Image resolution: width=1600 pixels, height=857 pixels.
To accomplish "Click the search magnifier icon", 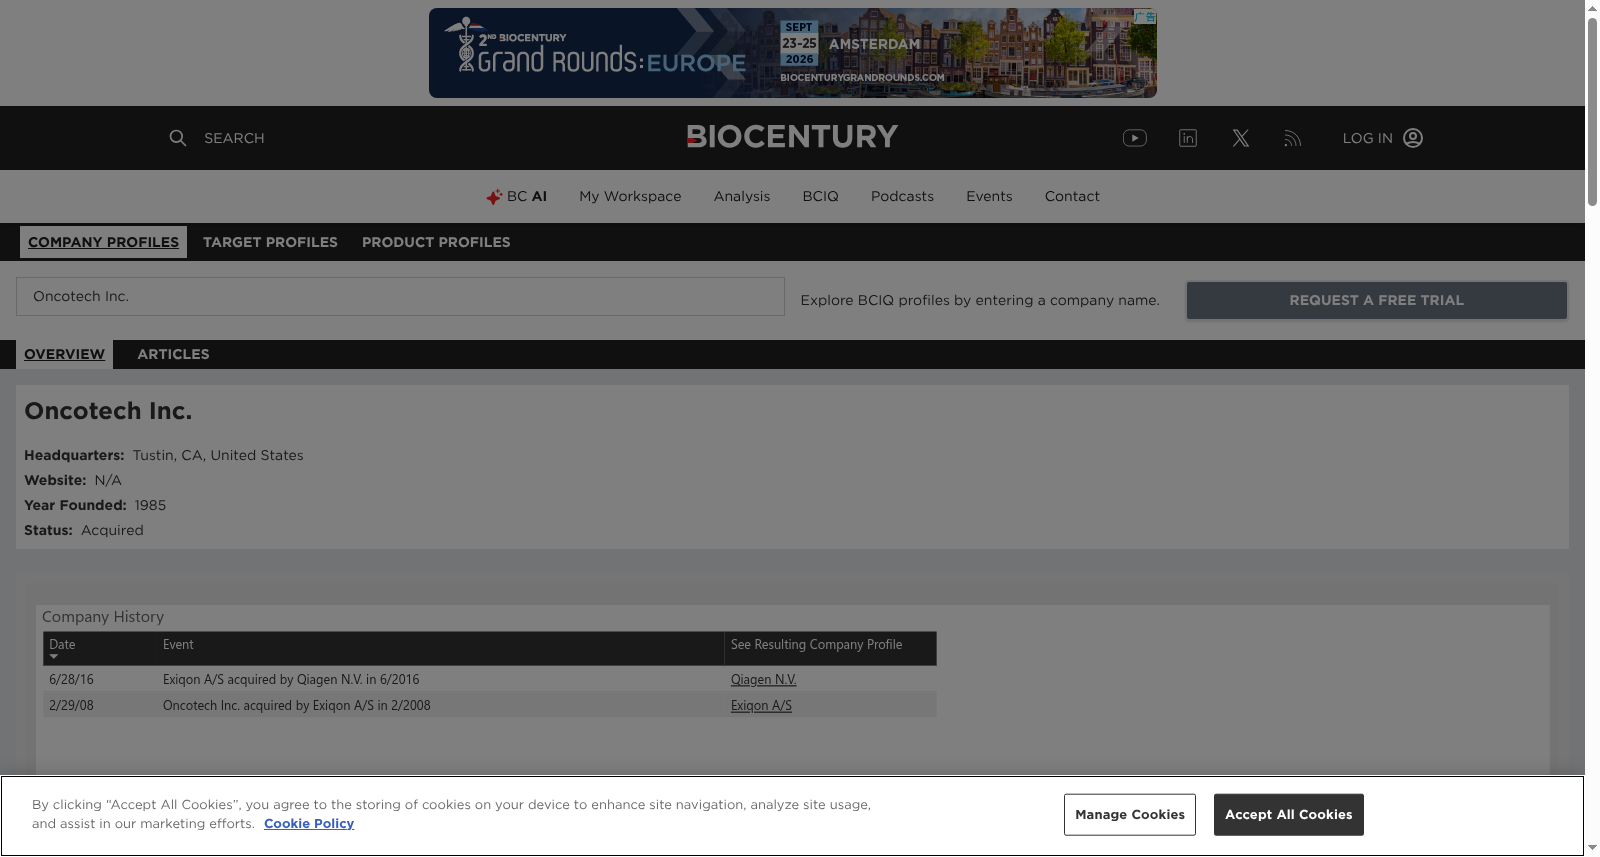I will [x=178, y=138].
